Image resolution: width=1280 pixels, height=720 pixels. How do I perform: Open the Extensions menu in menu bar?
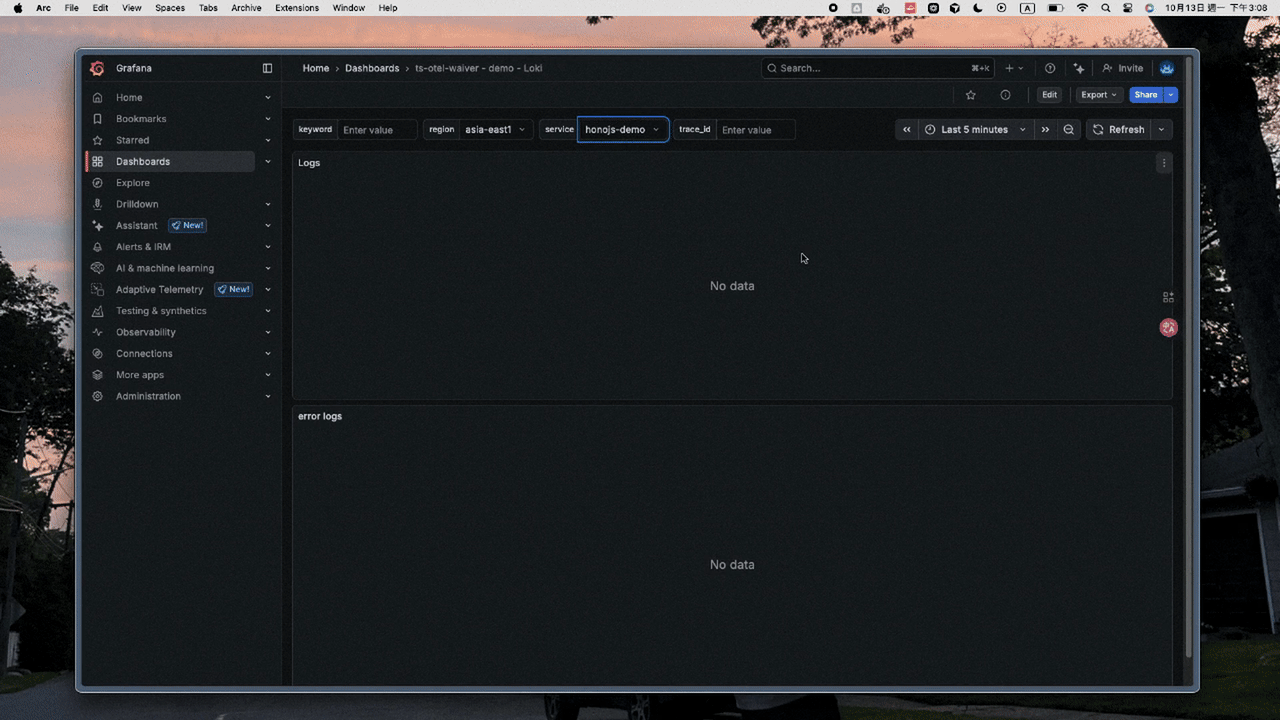click(297, 8)
